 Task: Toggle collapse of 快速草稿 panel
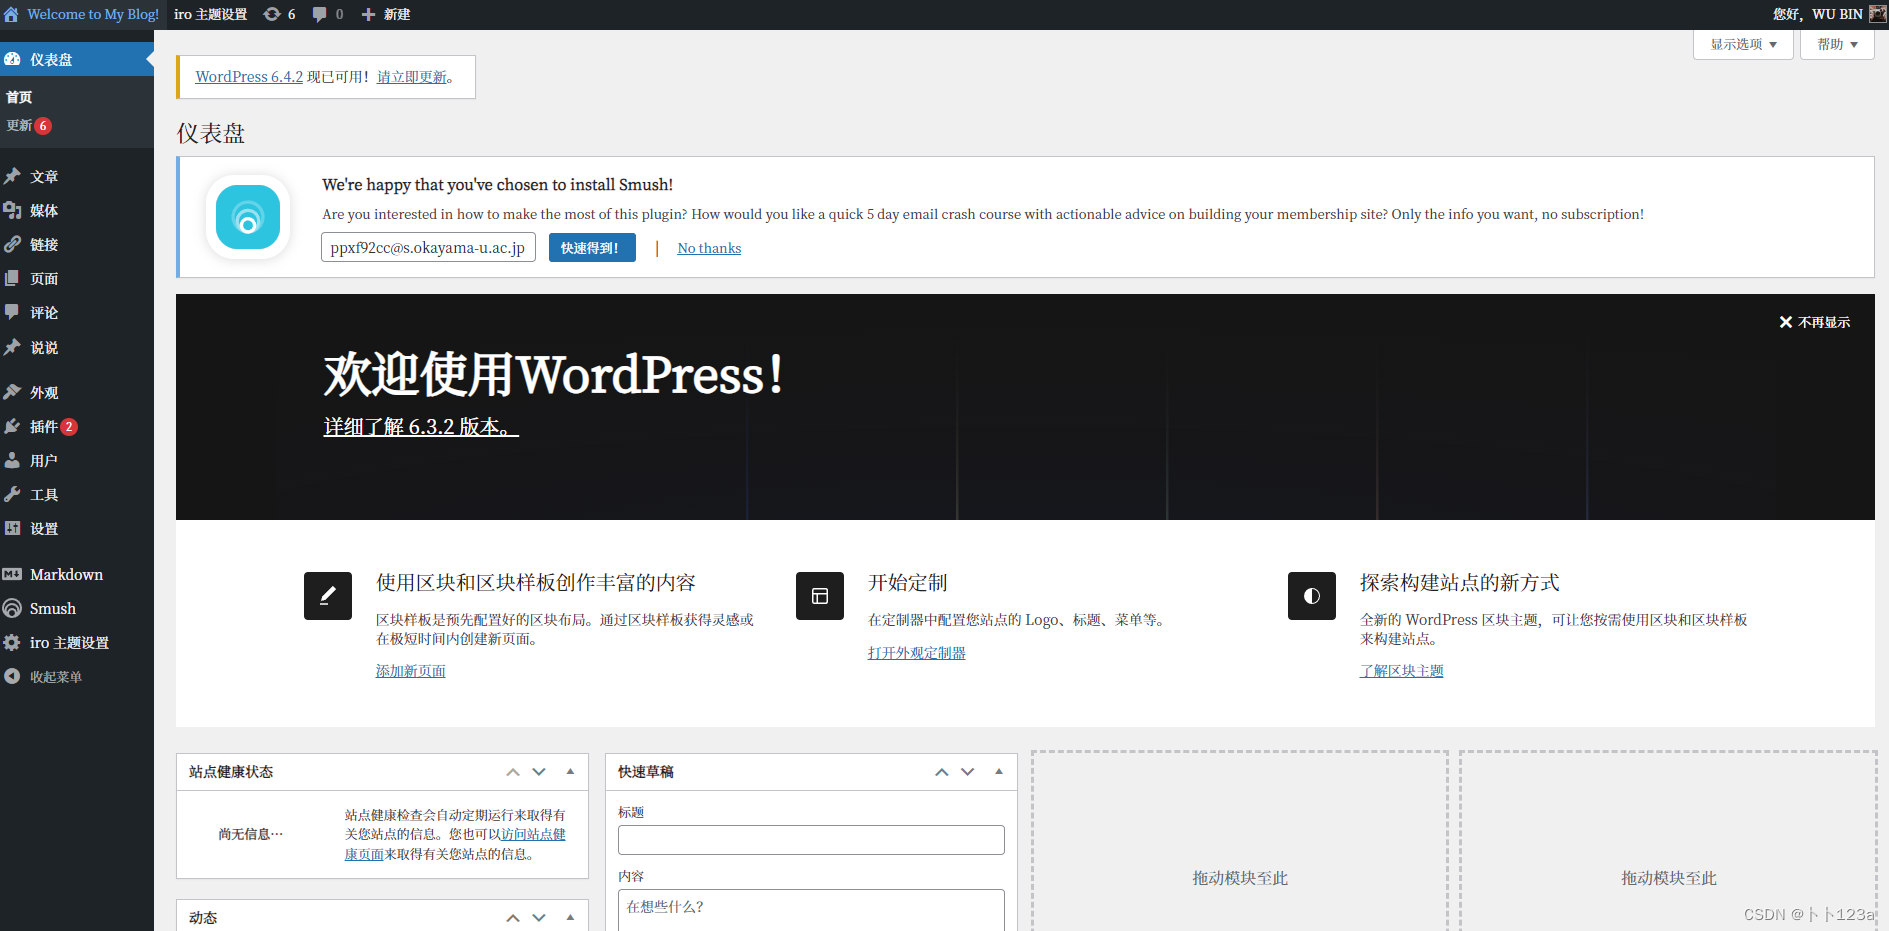tap(999, 772)
